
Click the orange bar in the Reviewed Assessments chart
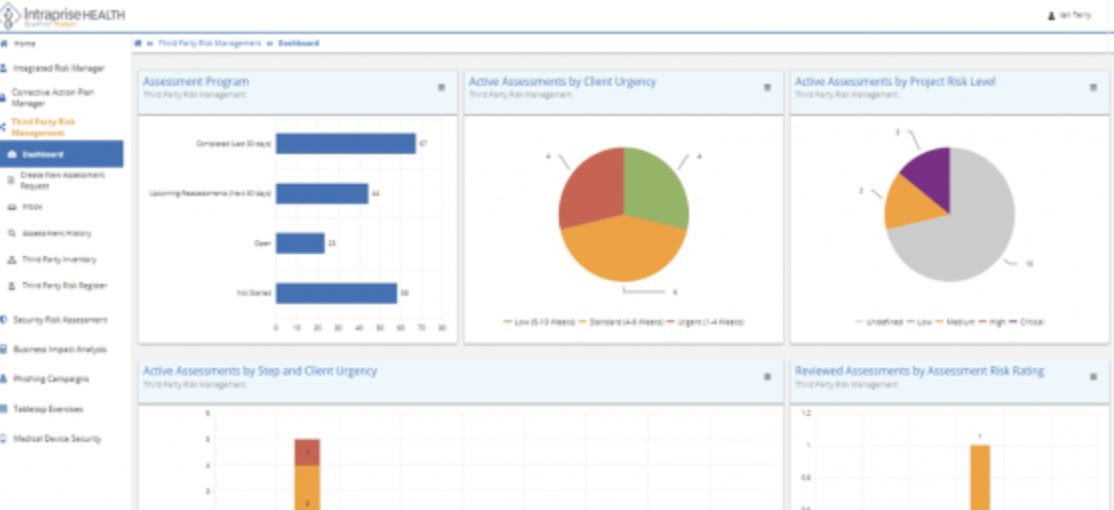click(x=980, y=477)
